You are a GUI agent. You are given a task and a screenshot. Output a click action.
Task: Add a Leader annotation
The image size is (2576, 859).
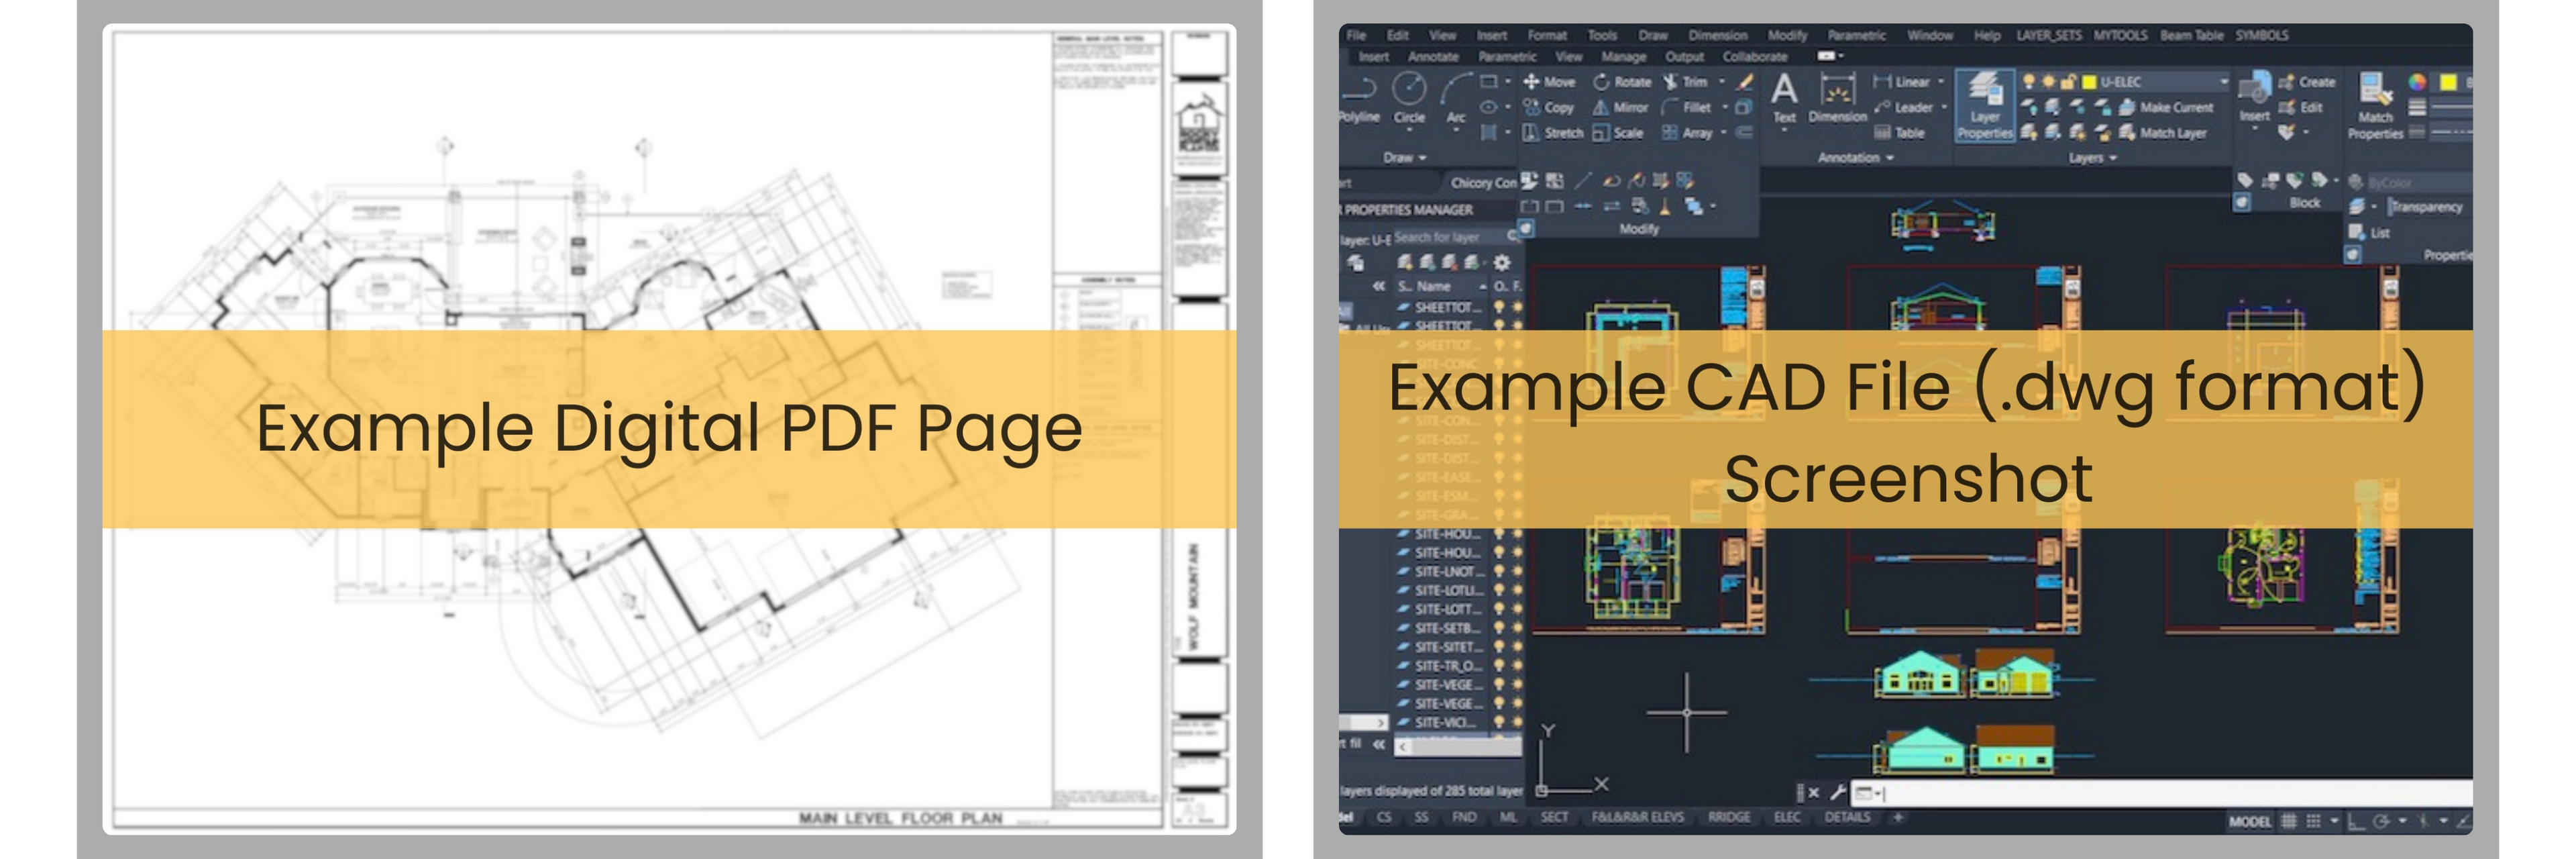tap(1904, 107)
